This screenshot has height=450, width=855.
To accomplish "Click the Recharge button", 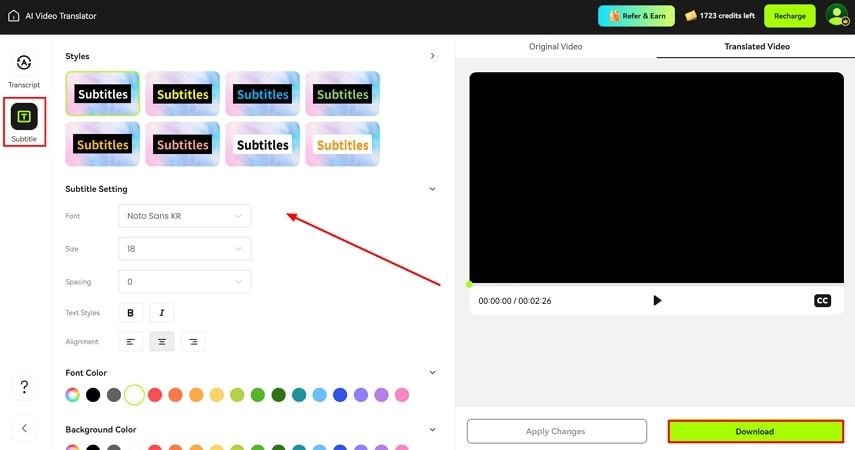I will click(x=790, y=16).
